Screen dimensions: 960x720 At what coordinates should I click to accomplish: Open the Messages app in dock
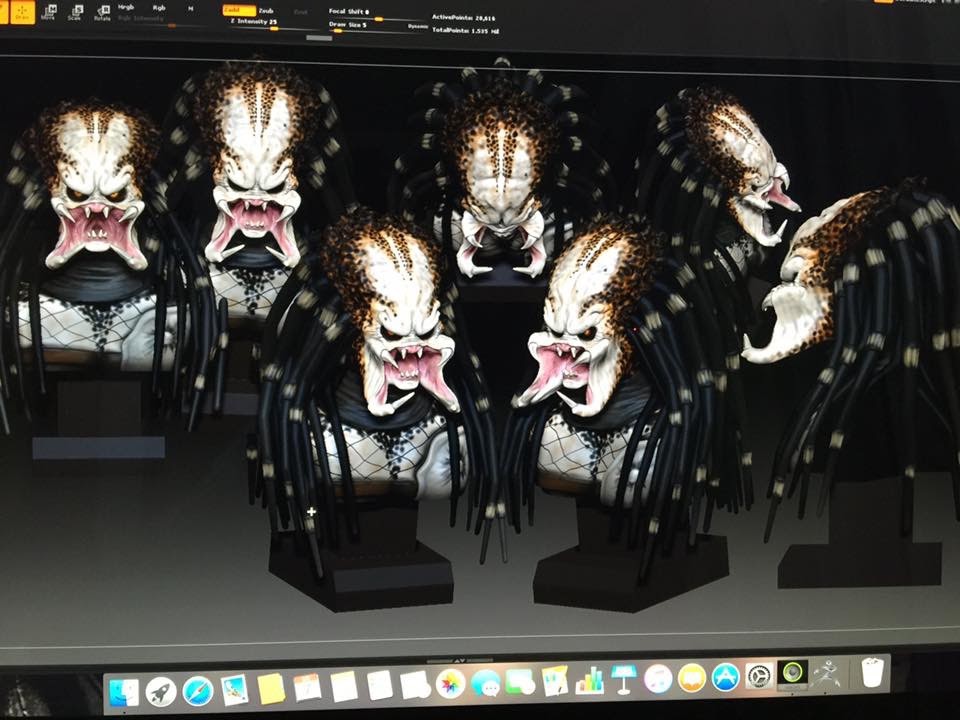(x=487, y=682)
